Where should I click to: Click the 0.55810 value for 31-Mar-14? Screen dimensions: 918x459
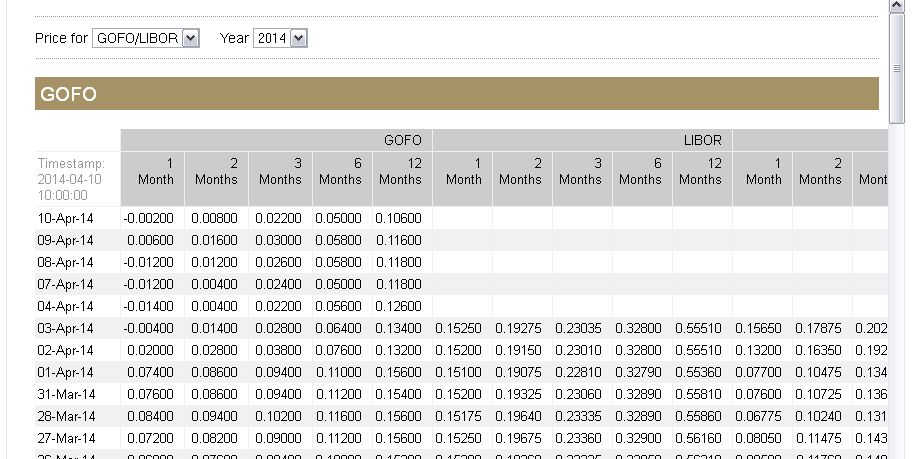pos(698,394)
